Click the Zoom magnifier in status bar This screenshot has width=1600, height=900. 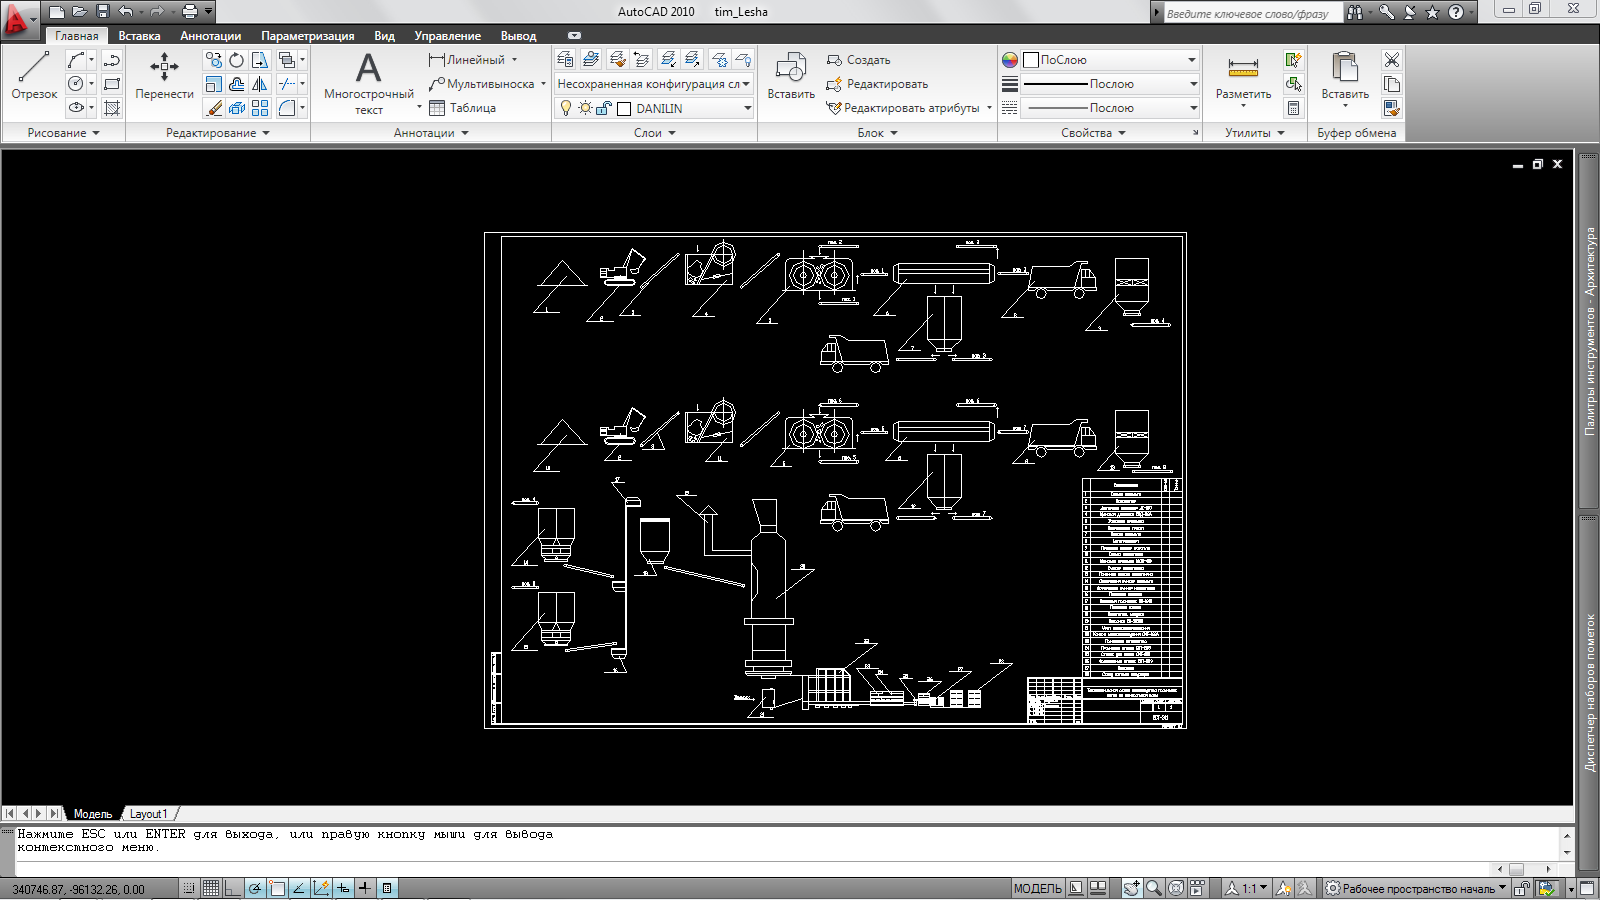pos(1154,888)
